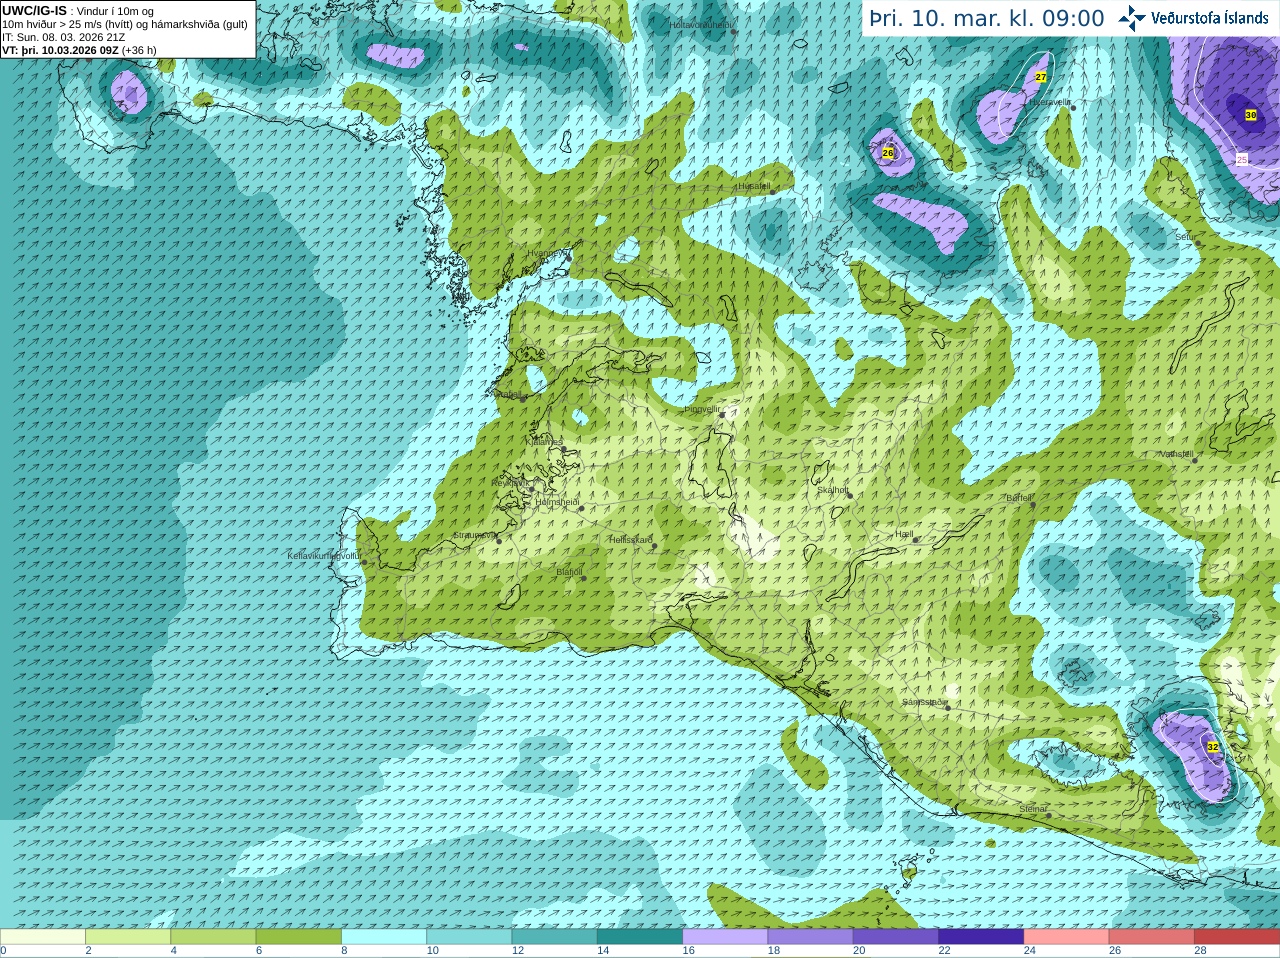Click the yellow gust marker 32 in southeast
Image resolution: width=1280 pixels, height=958 pixels.
1213,747
